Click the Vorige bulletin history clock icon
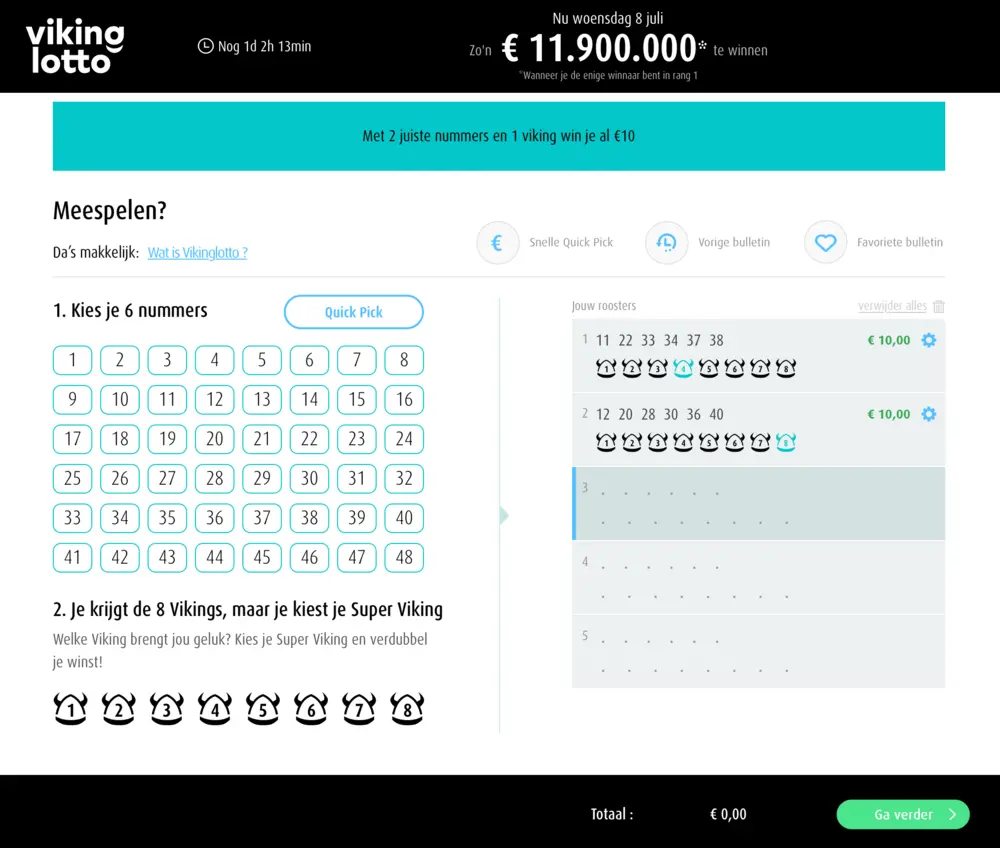1000x848 pixels. coord(666,242)
